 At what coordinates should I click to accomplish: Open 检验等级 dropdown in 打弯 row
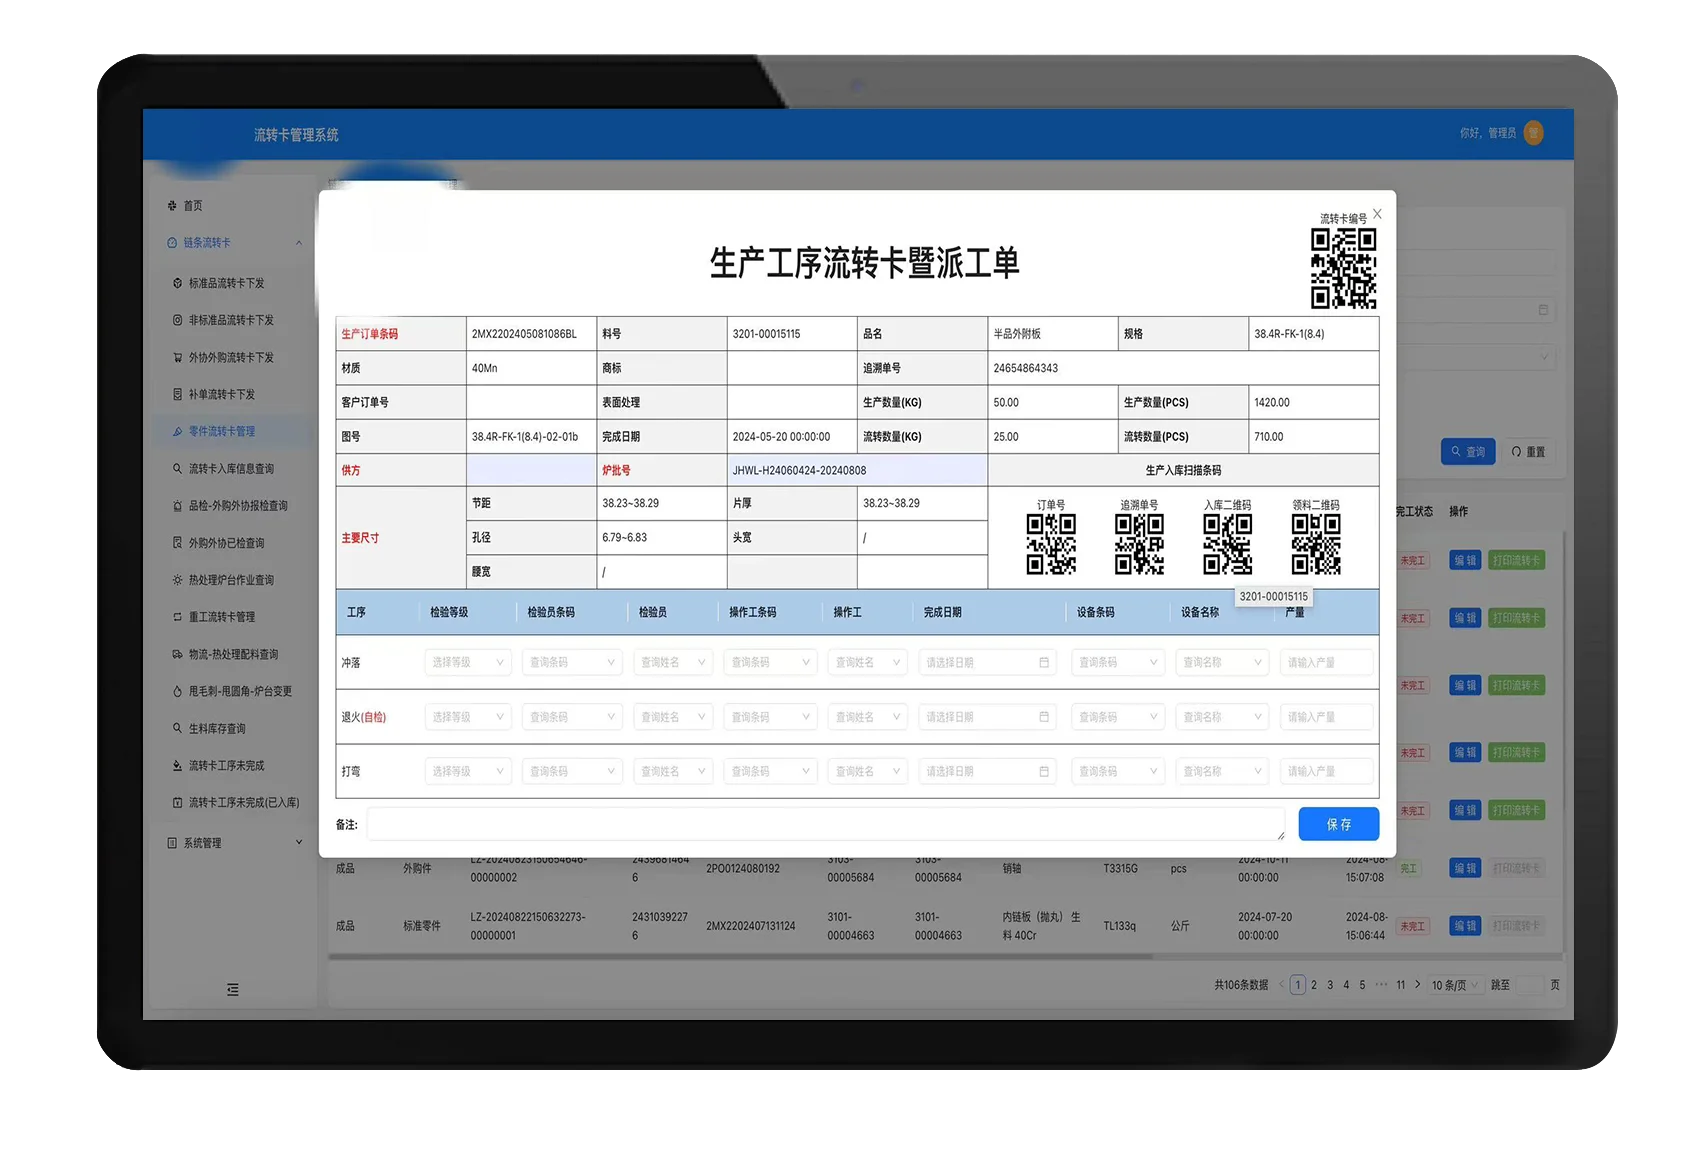pos(468,771)
